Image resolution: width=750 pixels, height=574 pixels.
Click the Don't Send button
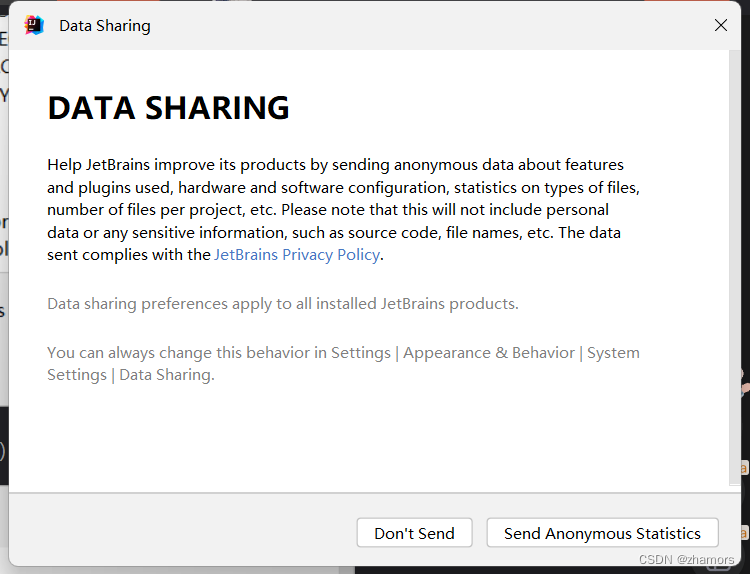[414, 533]
